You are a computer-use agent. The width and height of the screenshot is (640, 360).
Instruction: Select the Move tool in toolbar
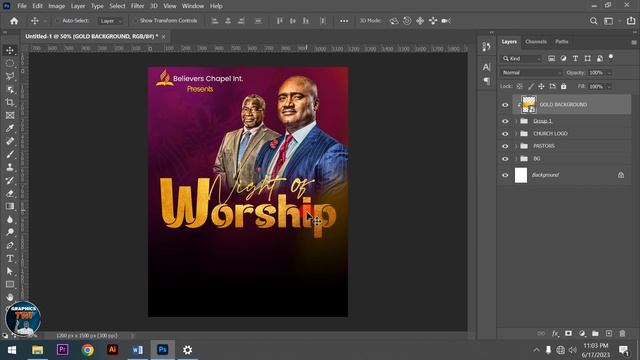pos(10,50)
